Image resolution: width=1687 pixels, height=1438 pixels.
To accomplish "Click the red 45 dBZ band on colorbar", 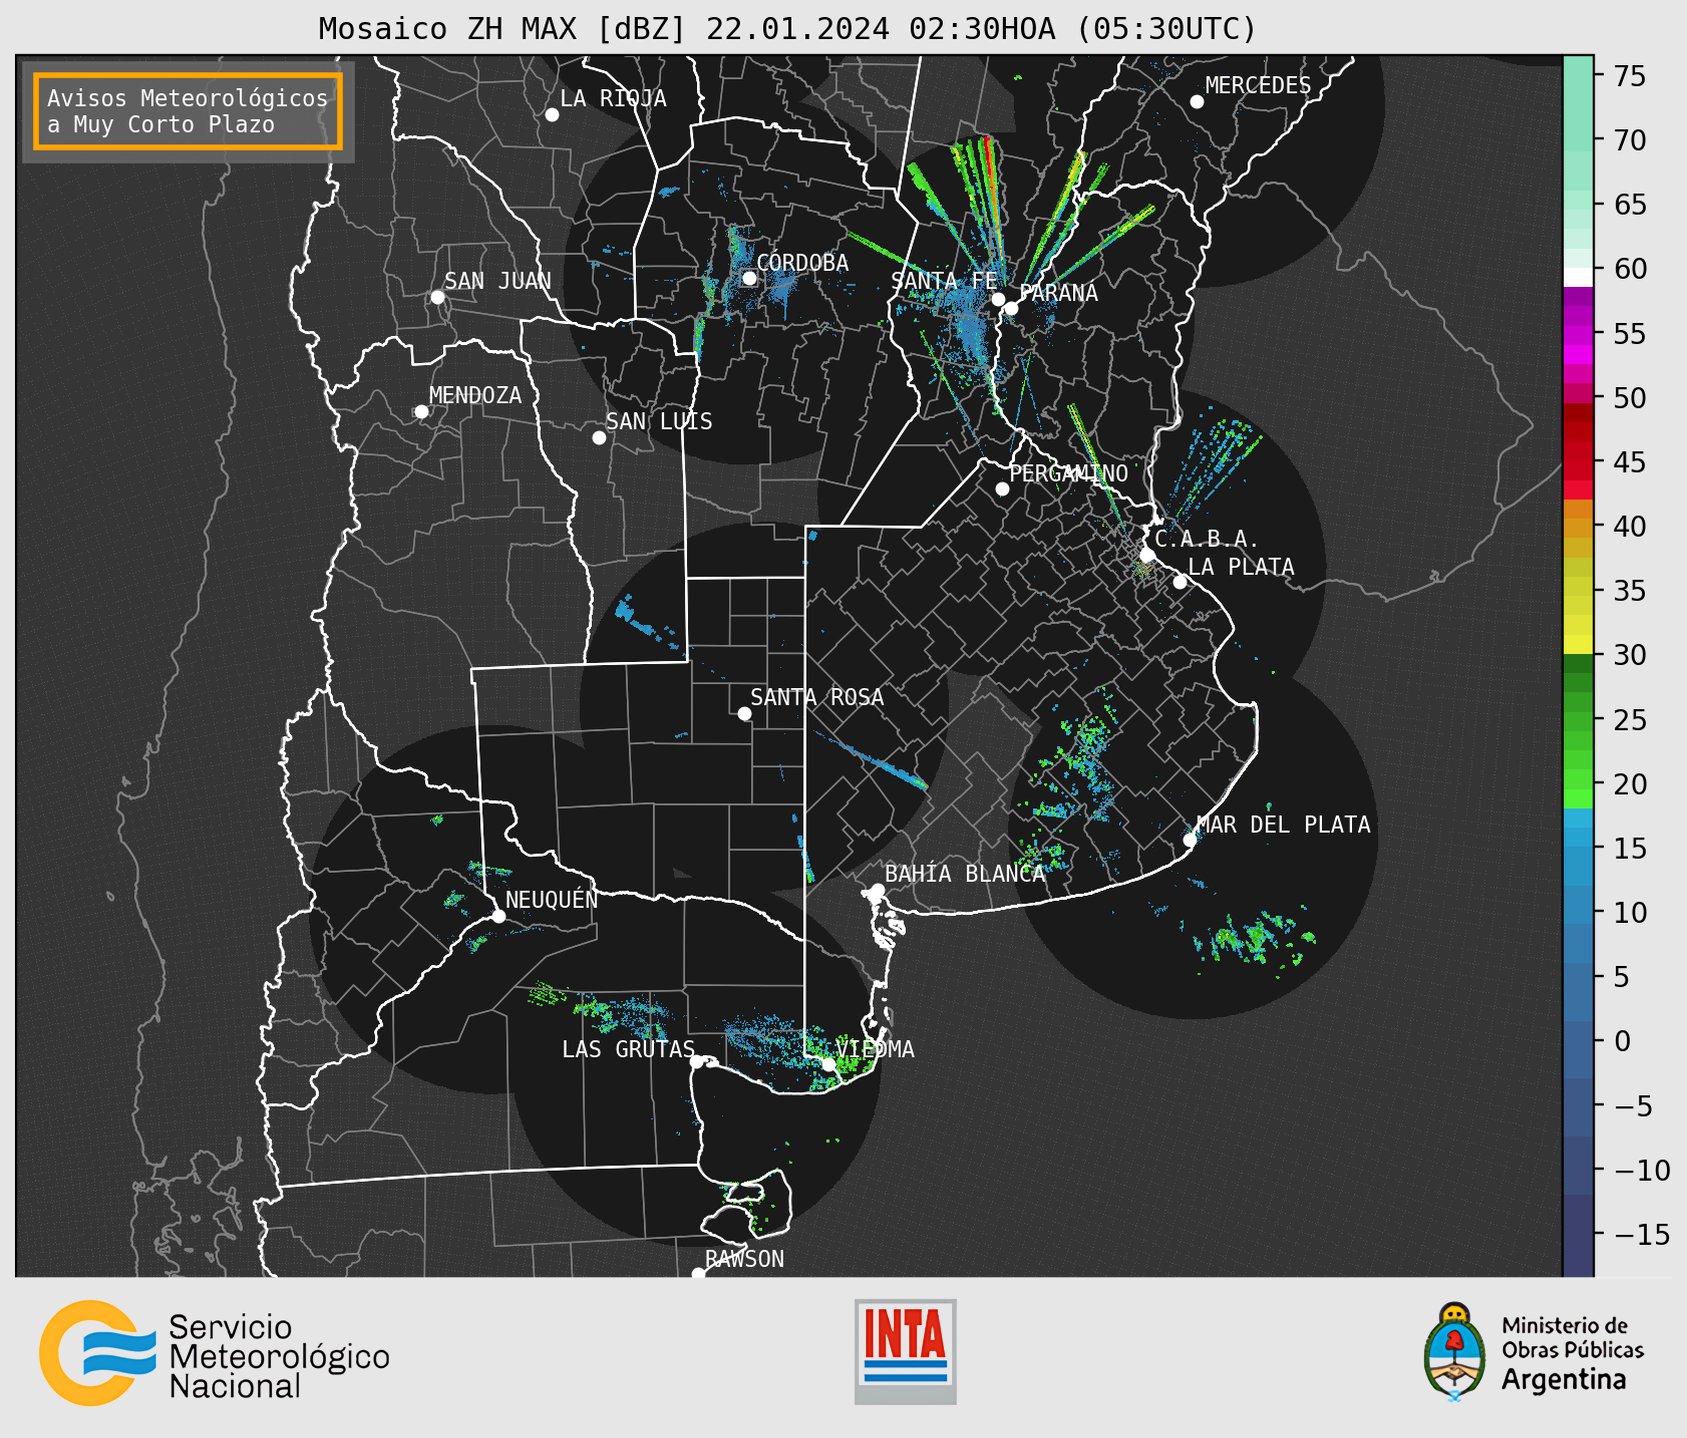I will coord(1578,462).
